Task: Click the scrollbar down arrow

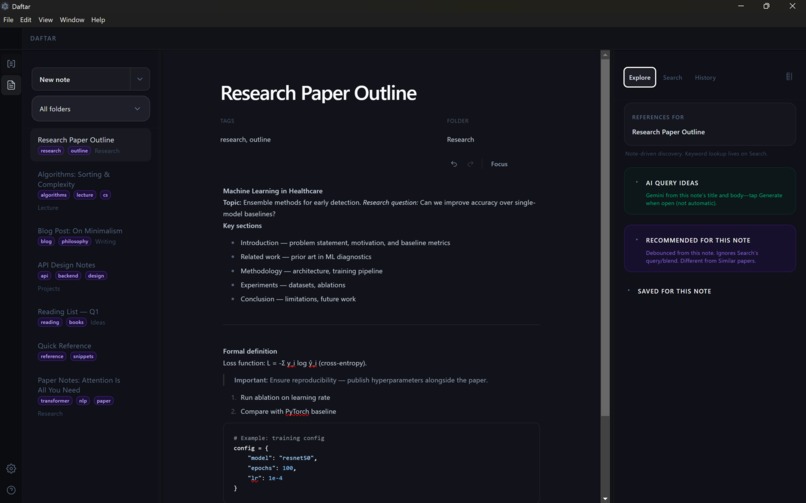Action: tap(605, 498)
